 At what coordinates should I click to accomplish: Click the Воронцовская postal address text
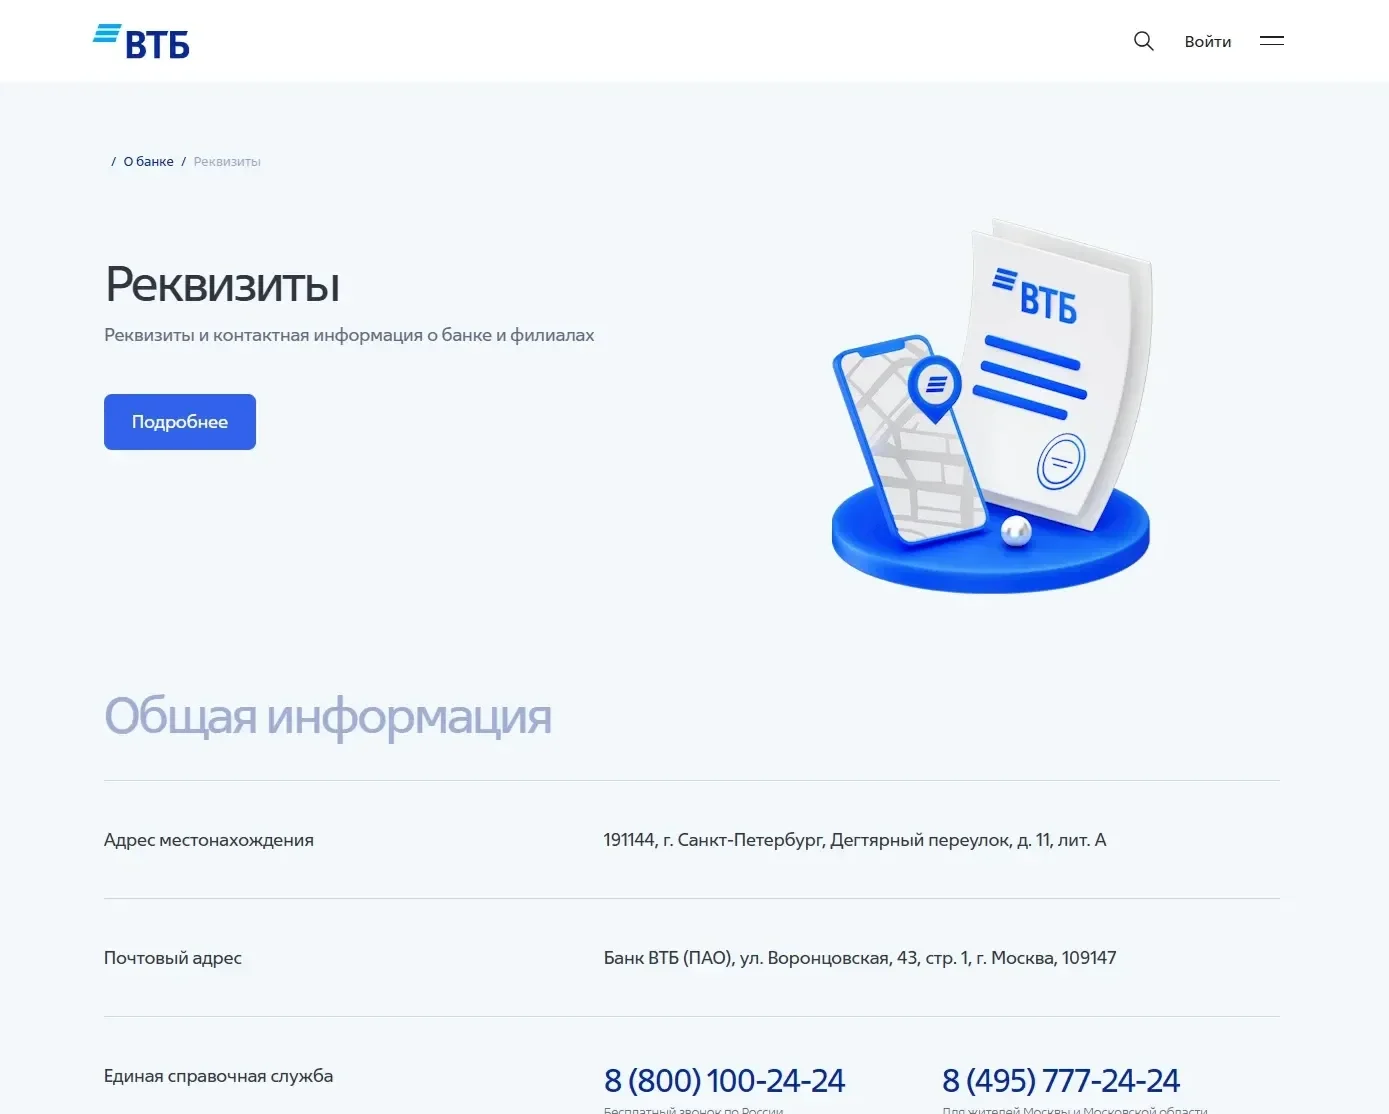(860, 958)
